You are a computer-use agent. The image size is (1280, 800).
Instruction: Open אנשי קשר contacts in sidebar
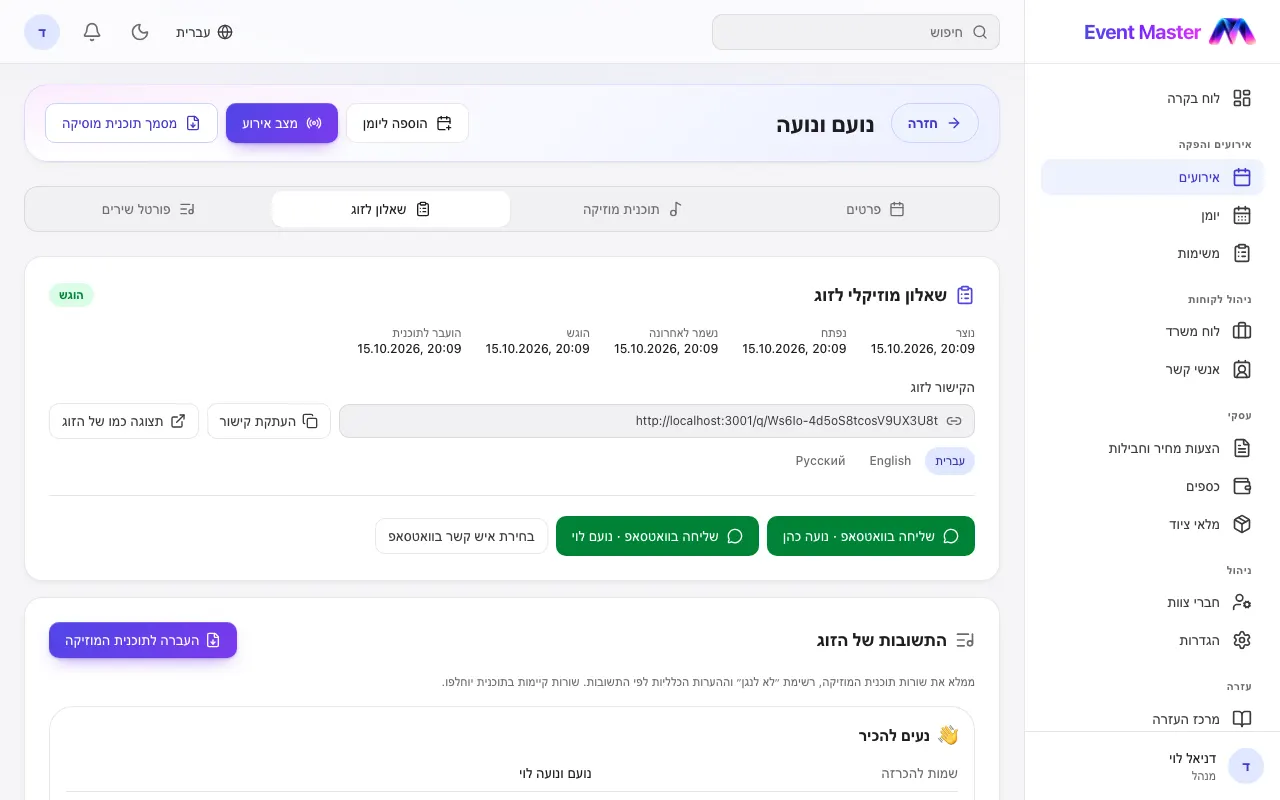pyautogui.click(x=1152, y=369)
